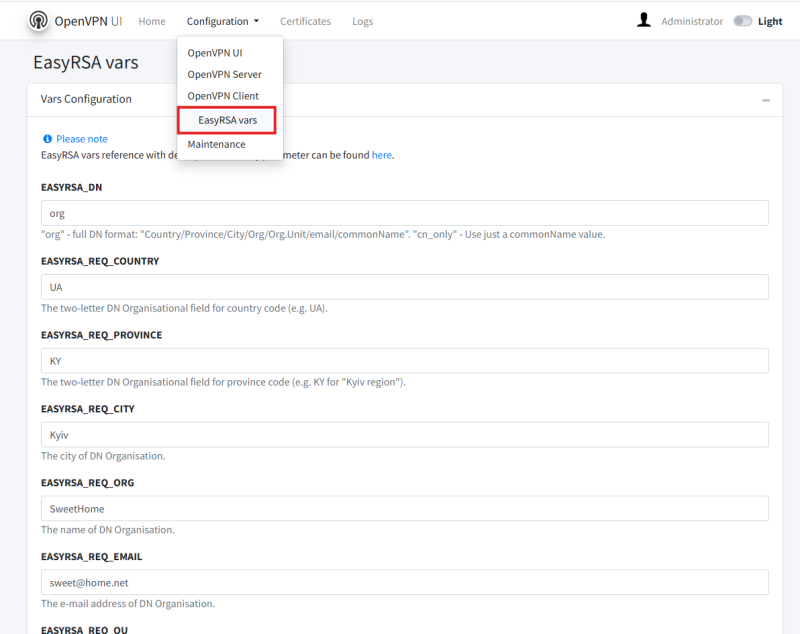
Task: Click the EASYRSA_REQ_COUNTRY label
Action: tap(100, 261)
